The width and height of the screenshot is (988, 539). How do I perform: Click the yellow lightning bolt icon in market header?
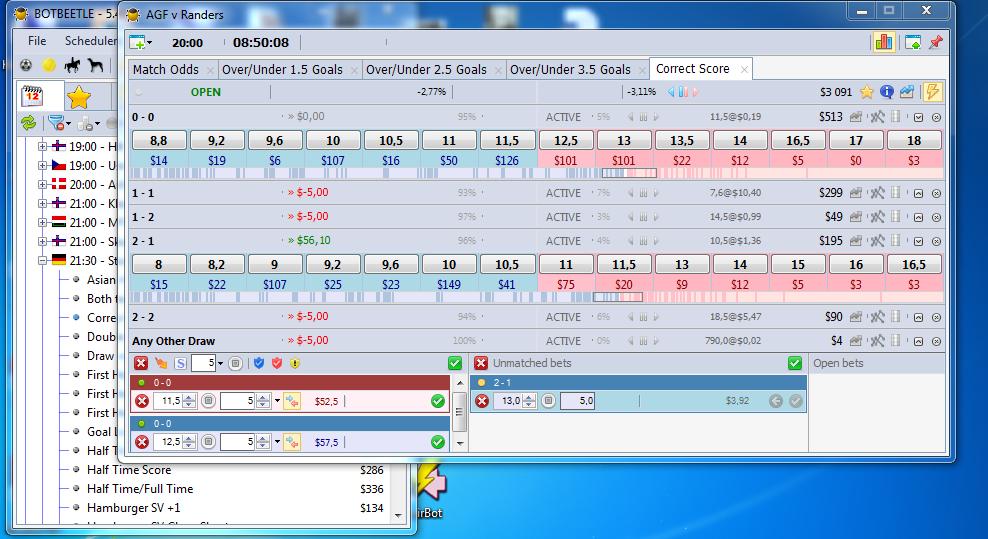point(933,92)
